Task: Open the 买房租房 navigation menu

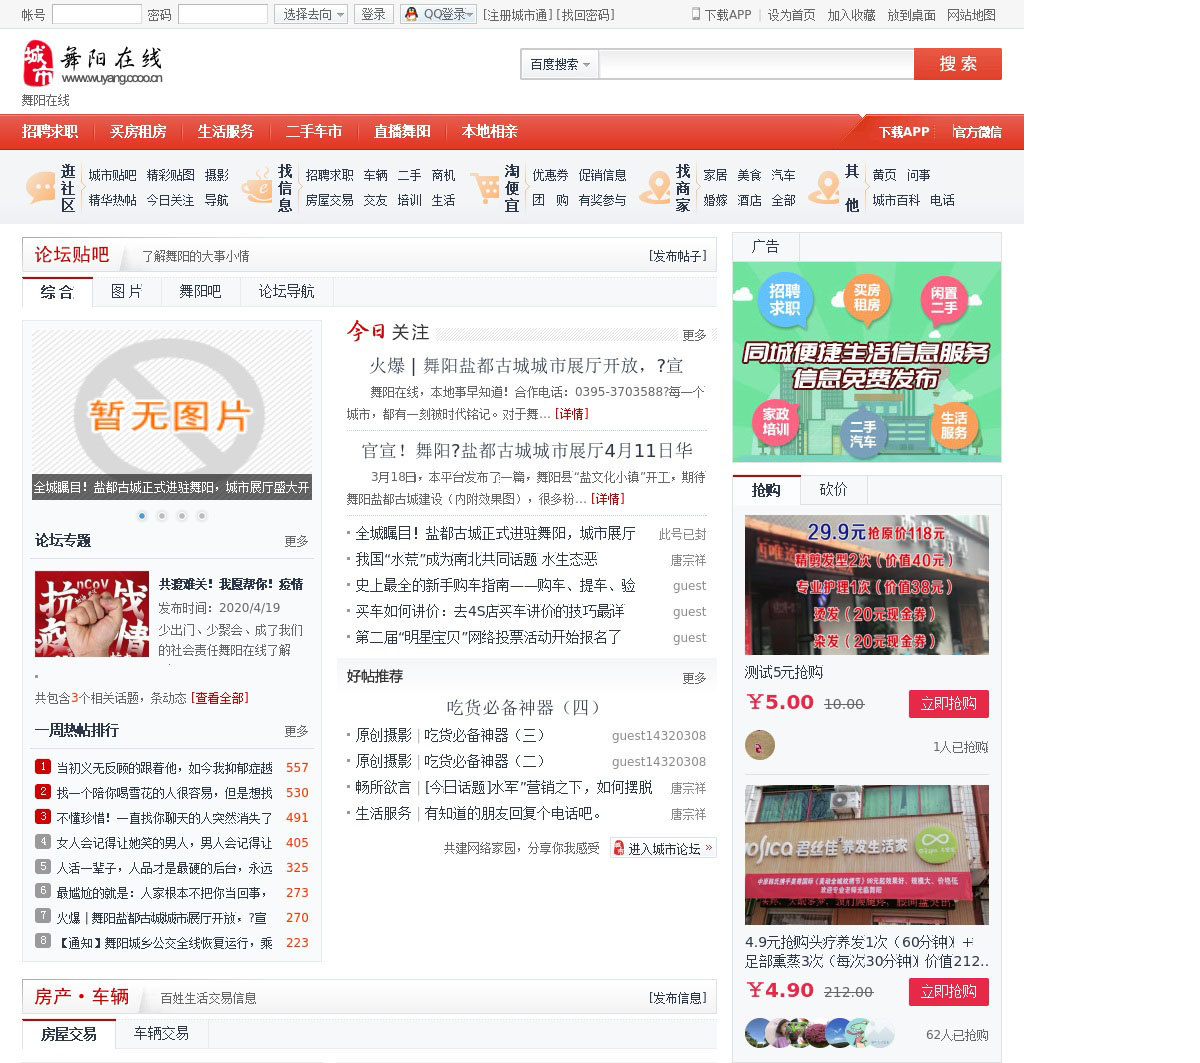Action: pyautogui.click(x=138, y=132)
